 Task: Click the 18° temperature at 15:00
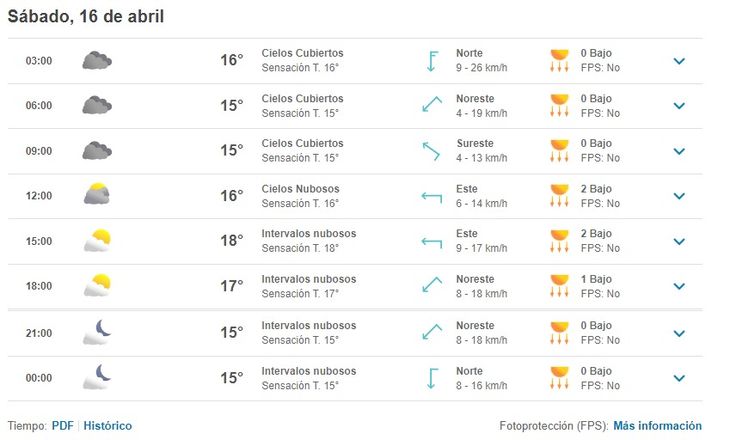[231, 241]
